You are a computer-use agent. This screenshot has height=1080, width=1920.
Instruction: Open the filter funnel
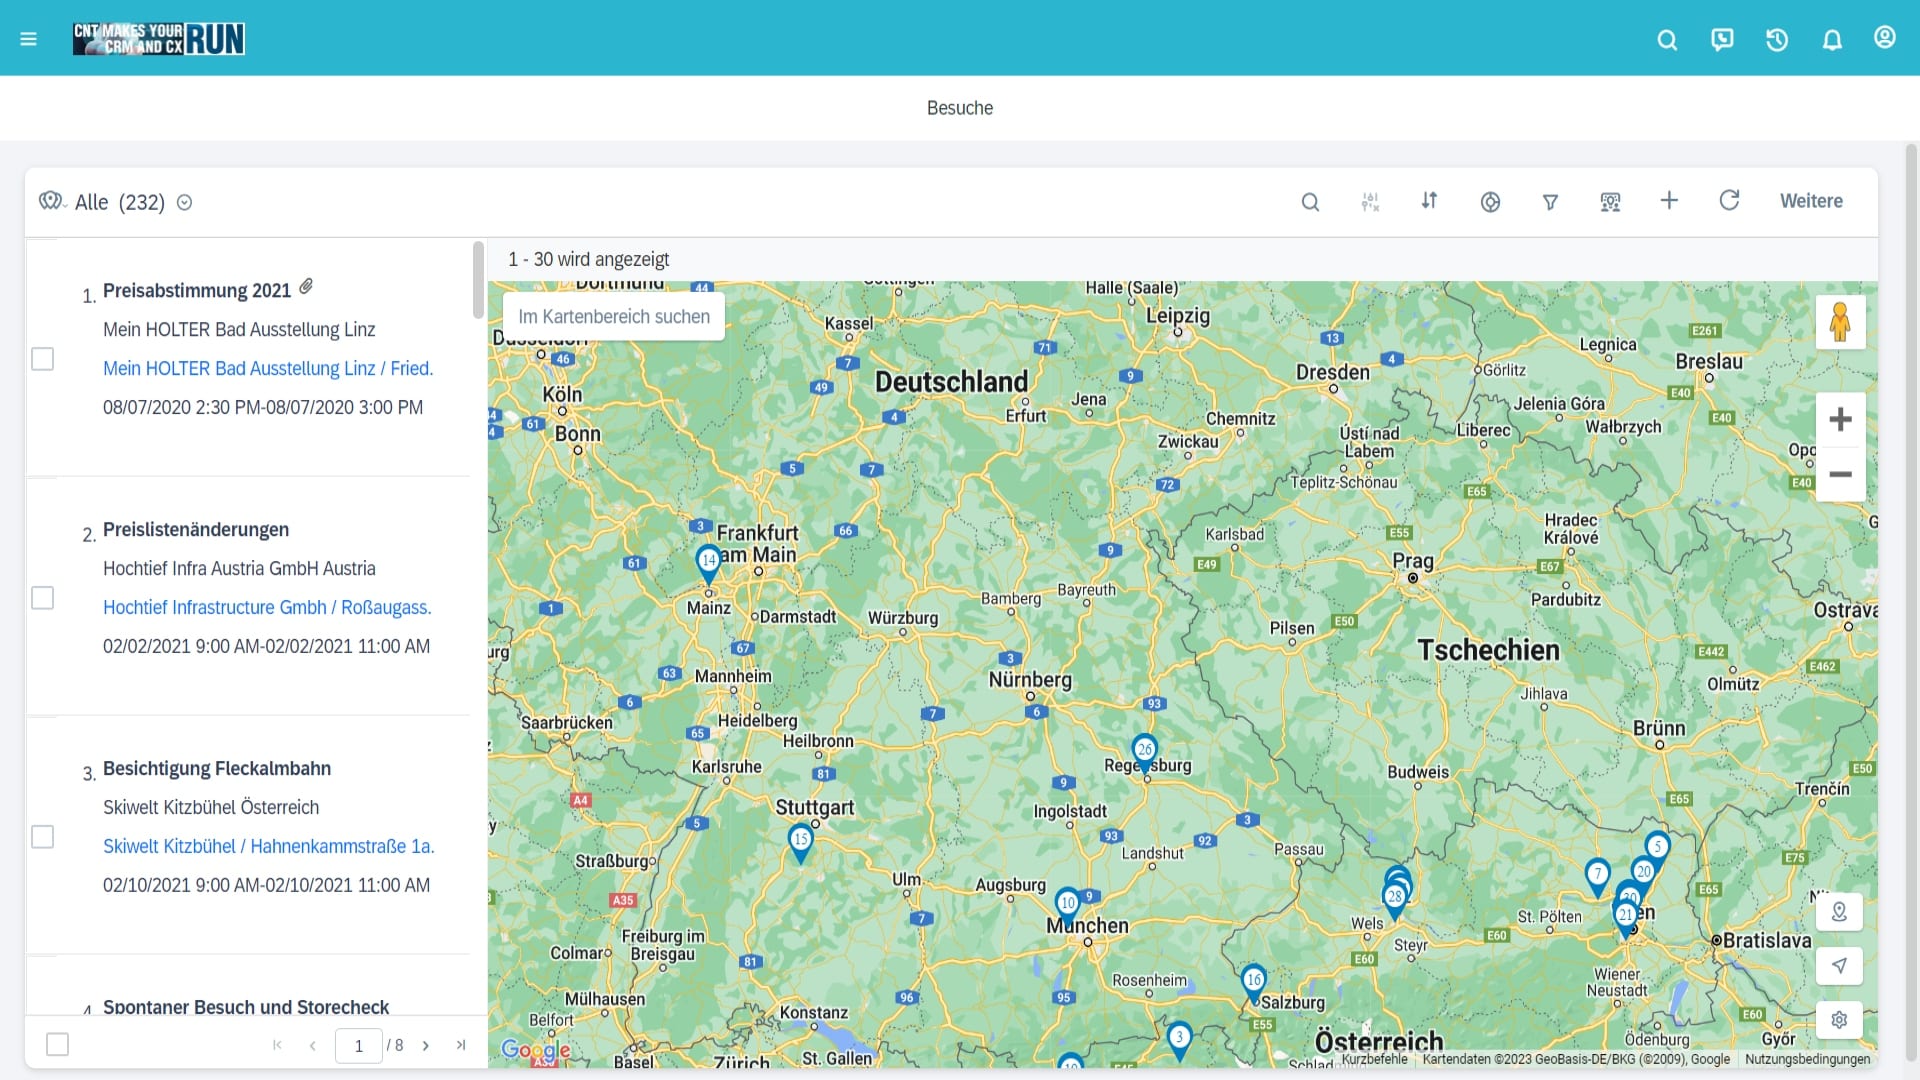point(1550,202)
